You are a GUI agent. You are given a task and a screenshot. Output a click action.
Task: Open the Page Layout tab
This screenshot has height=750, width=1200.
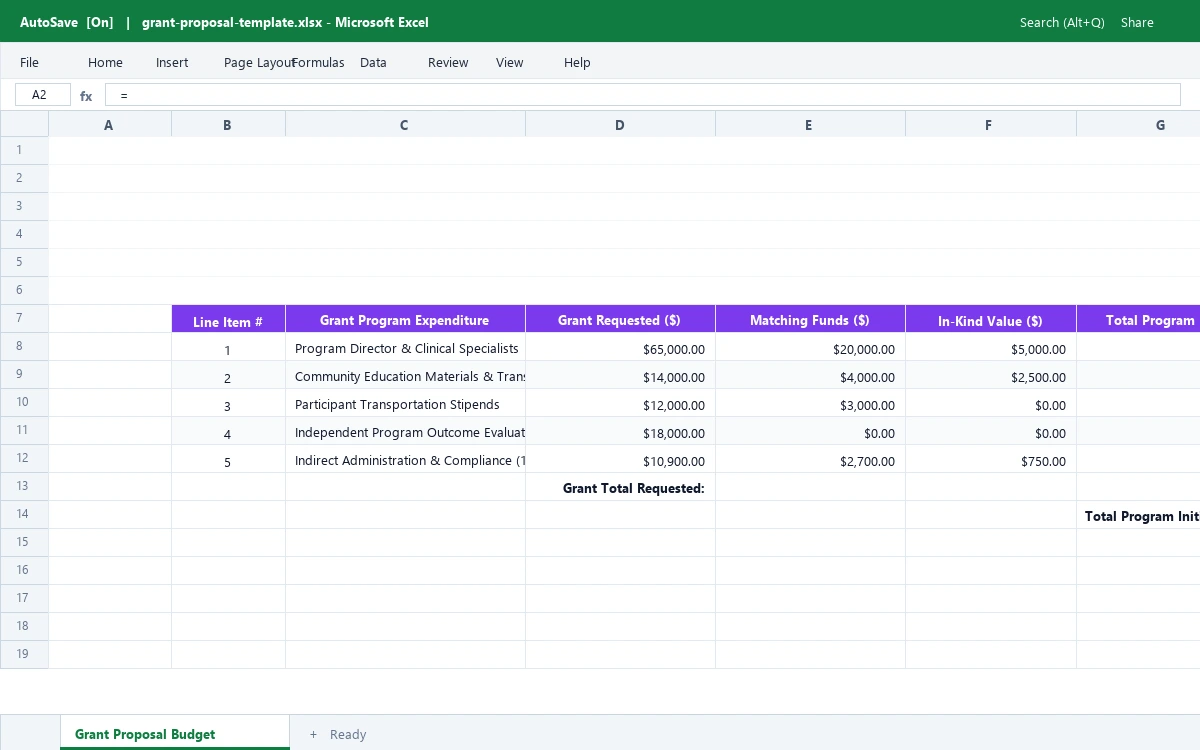[x=259, y=62]
